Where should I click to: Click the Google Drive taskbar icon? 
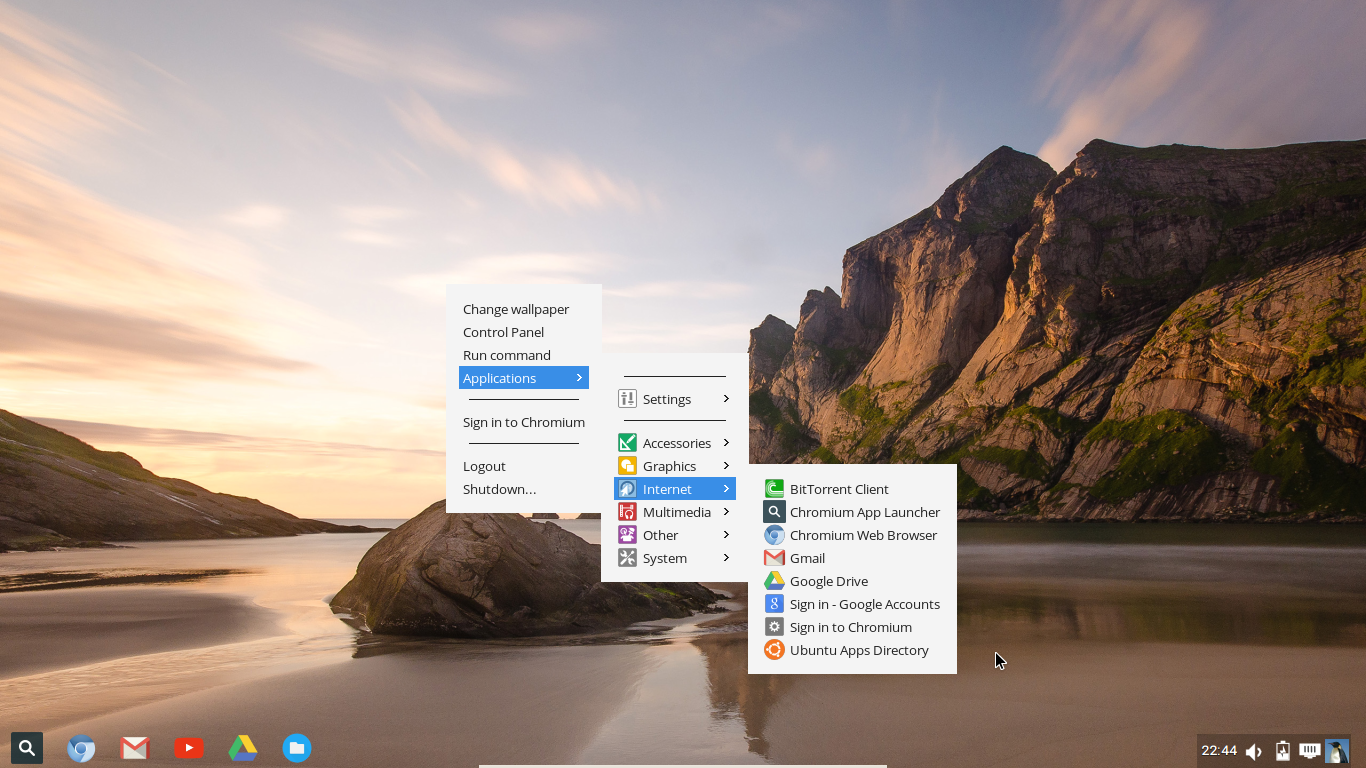click(x=243, y=748)
